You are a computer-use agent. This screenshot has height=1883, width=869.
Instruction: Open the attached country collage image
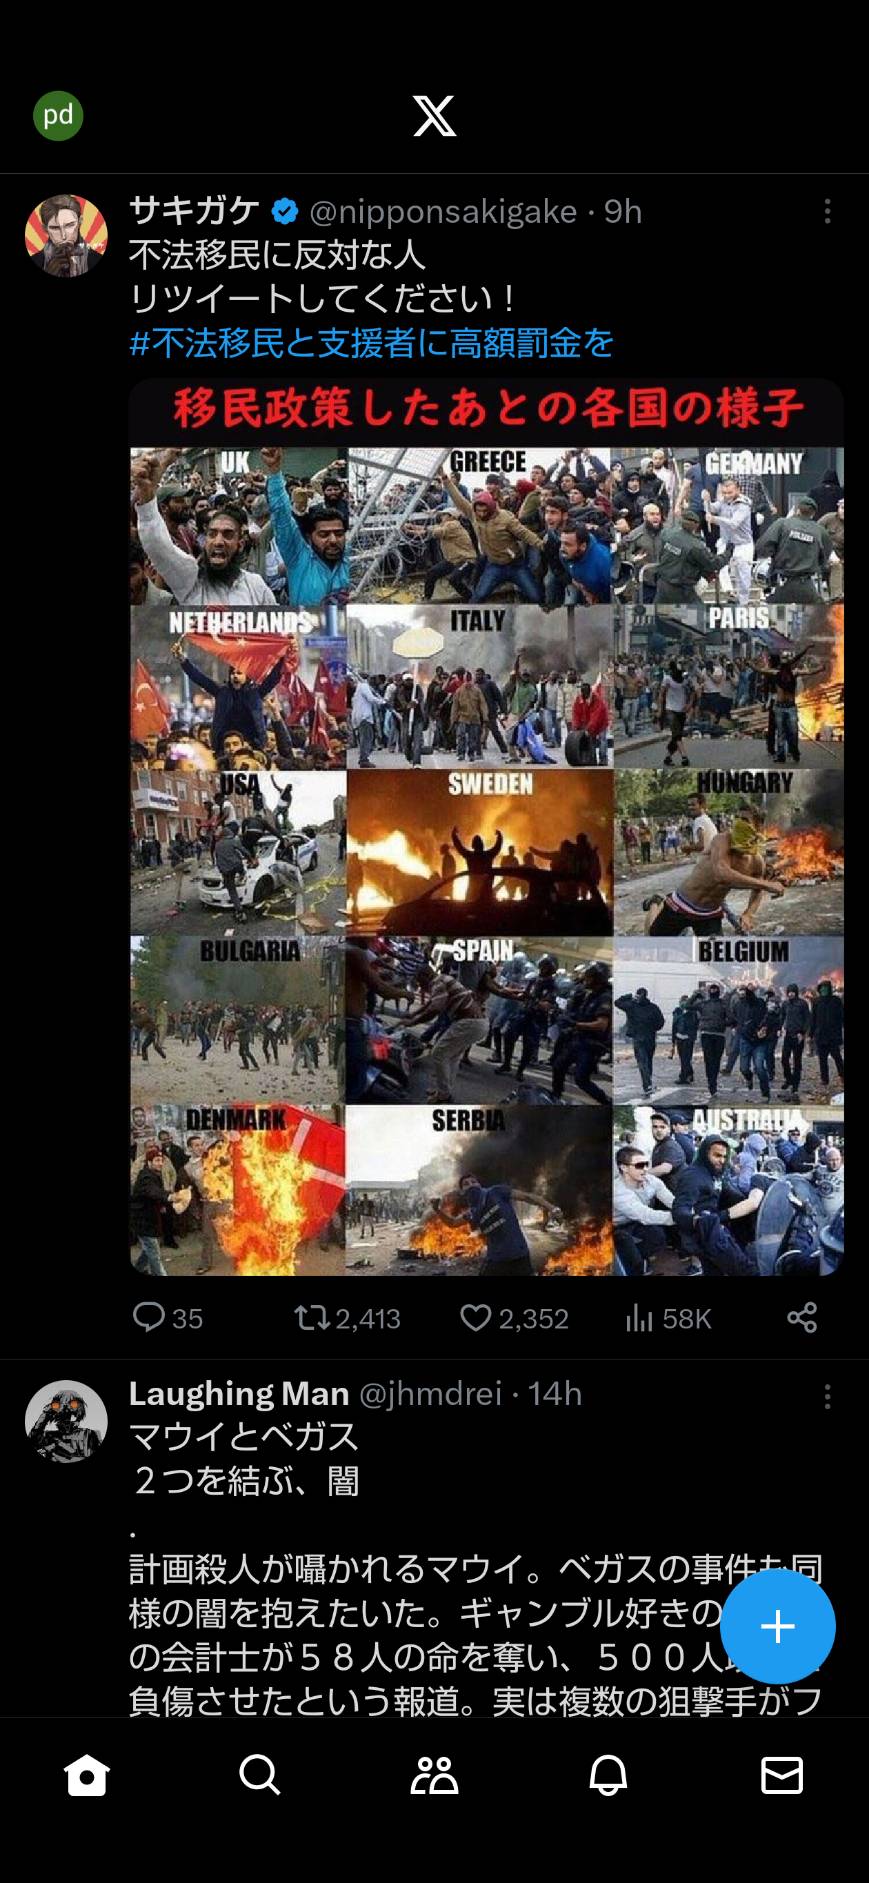tap(487, 827)
